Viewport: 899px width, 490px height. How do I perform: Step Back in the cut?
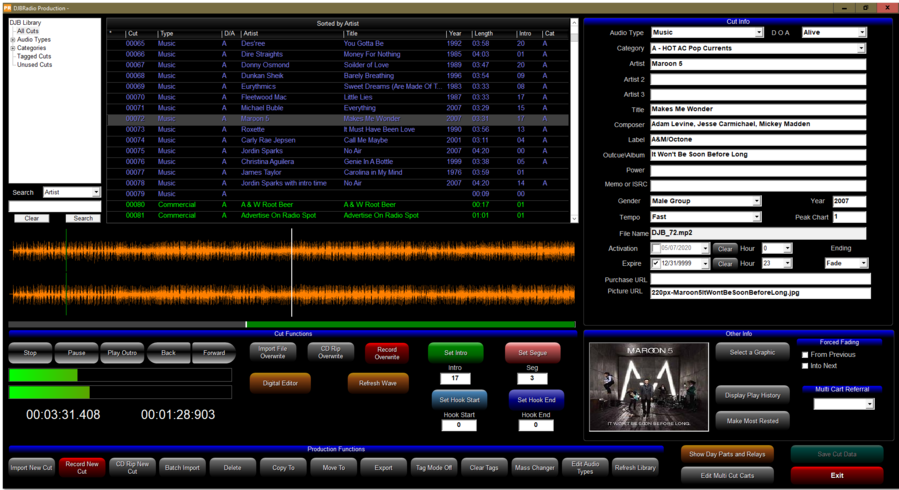[x=169, y=353]
